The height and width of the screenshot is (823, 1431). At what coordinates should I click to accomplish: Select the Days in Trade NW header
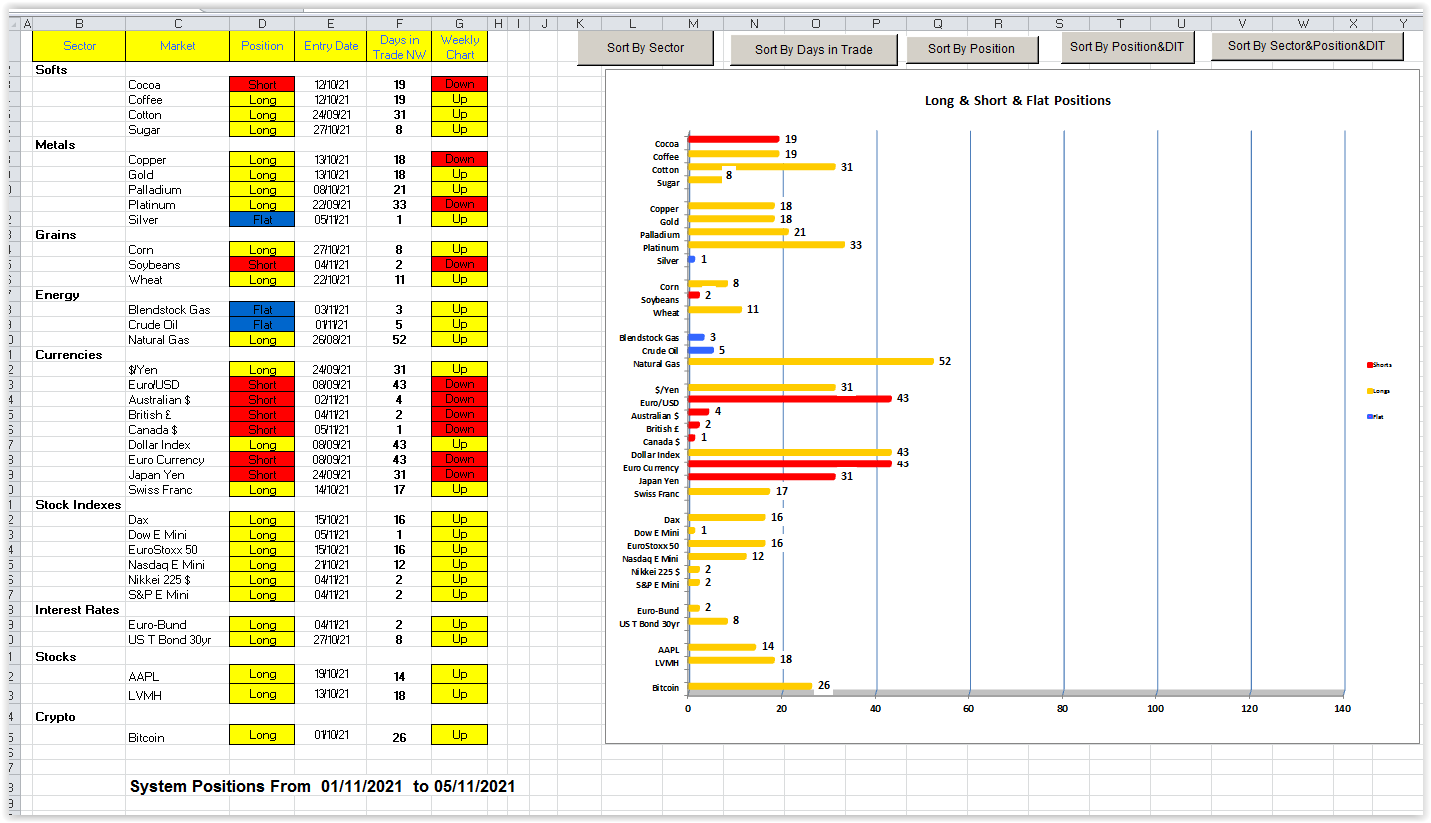[399, 47]
